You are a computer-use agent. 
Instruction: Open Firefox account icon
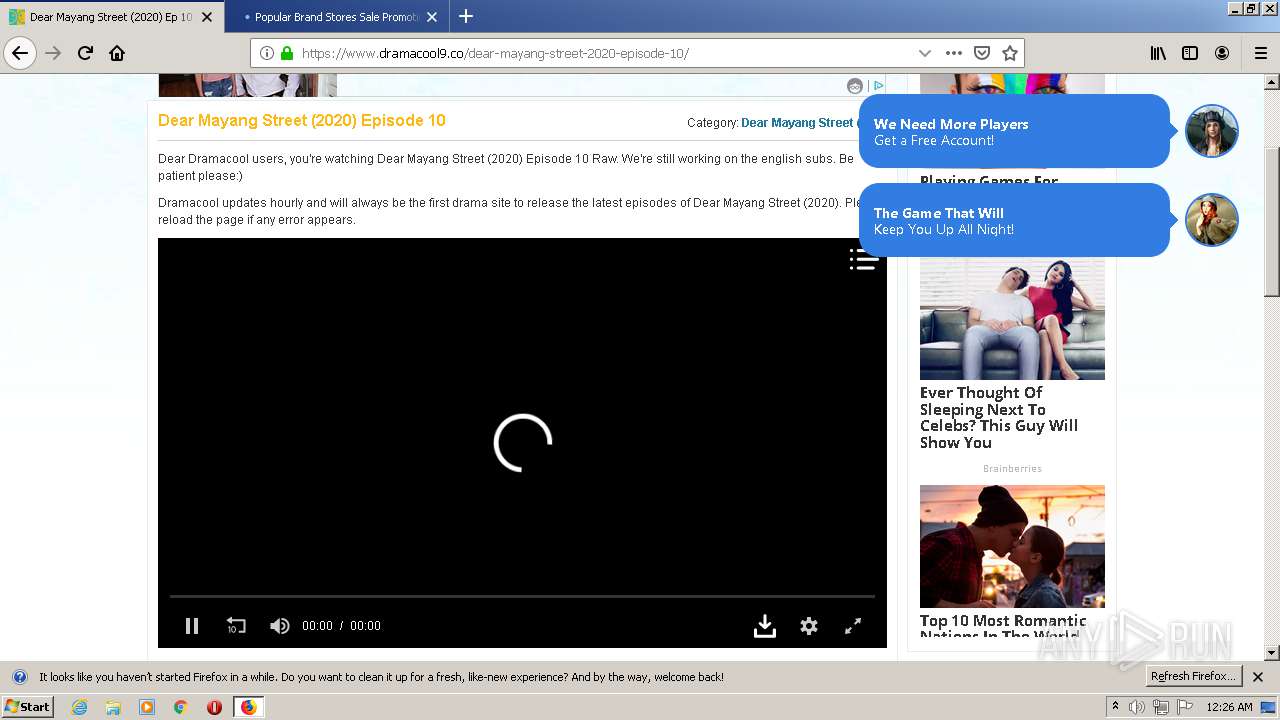[x=1222, y=53]
